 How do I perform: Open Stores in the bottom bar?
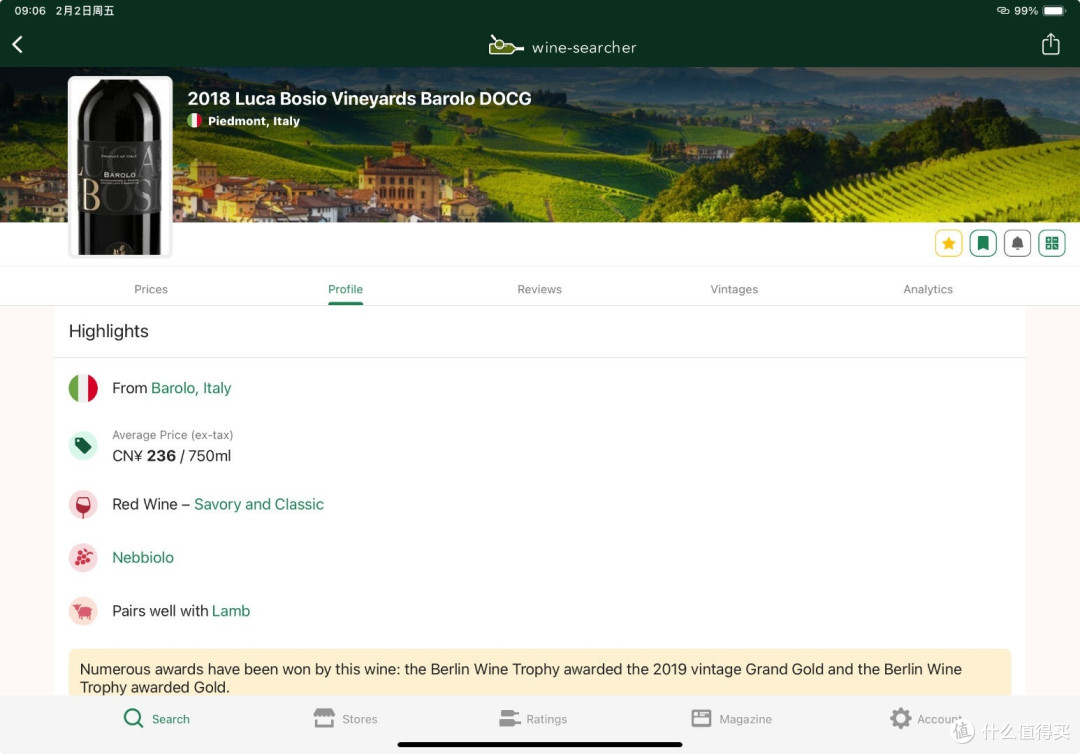tap(345, 719)
